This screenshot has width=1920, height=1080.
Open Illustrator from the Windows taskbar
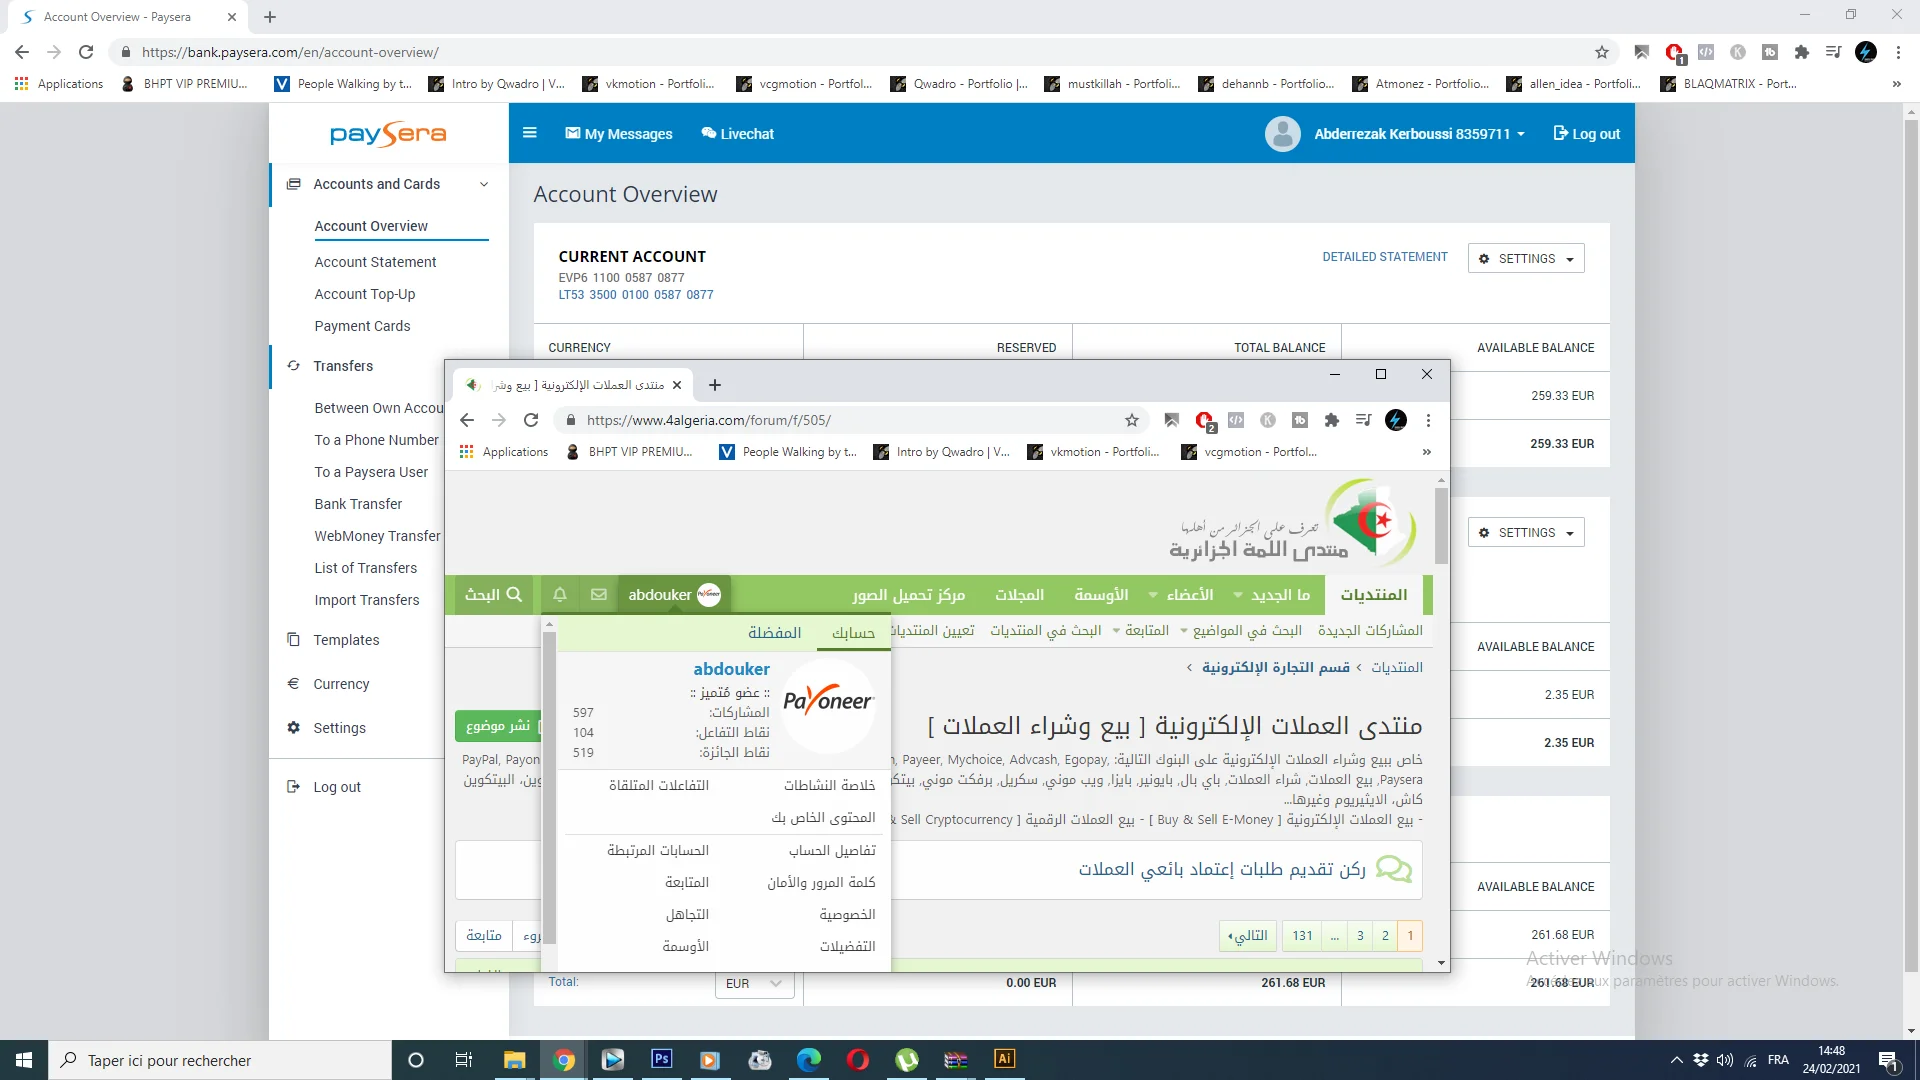click(x=1004, y=1060)
